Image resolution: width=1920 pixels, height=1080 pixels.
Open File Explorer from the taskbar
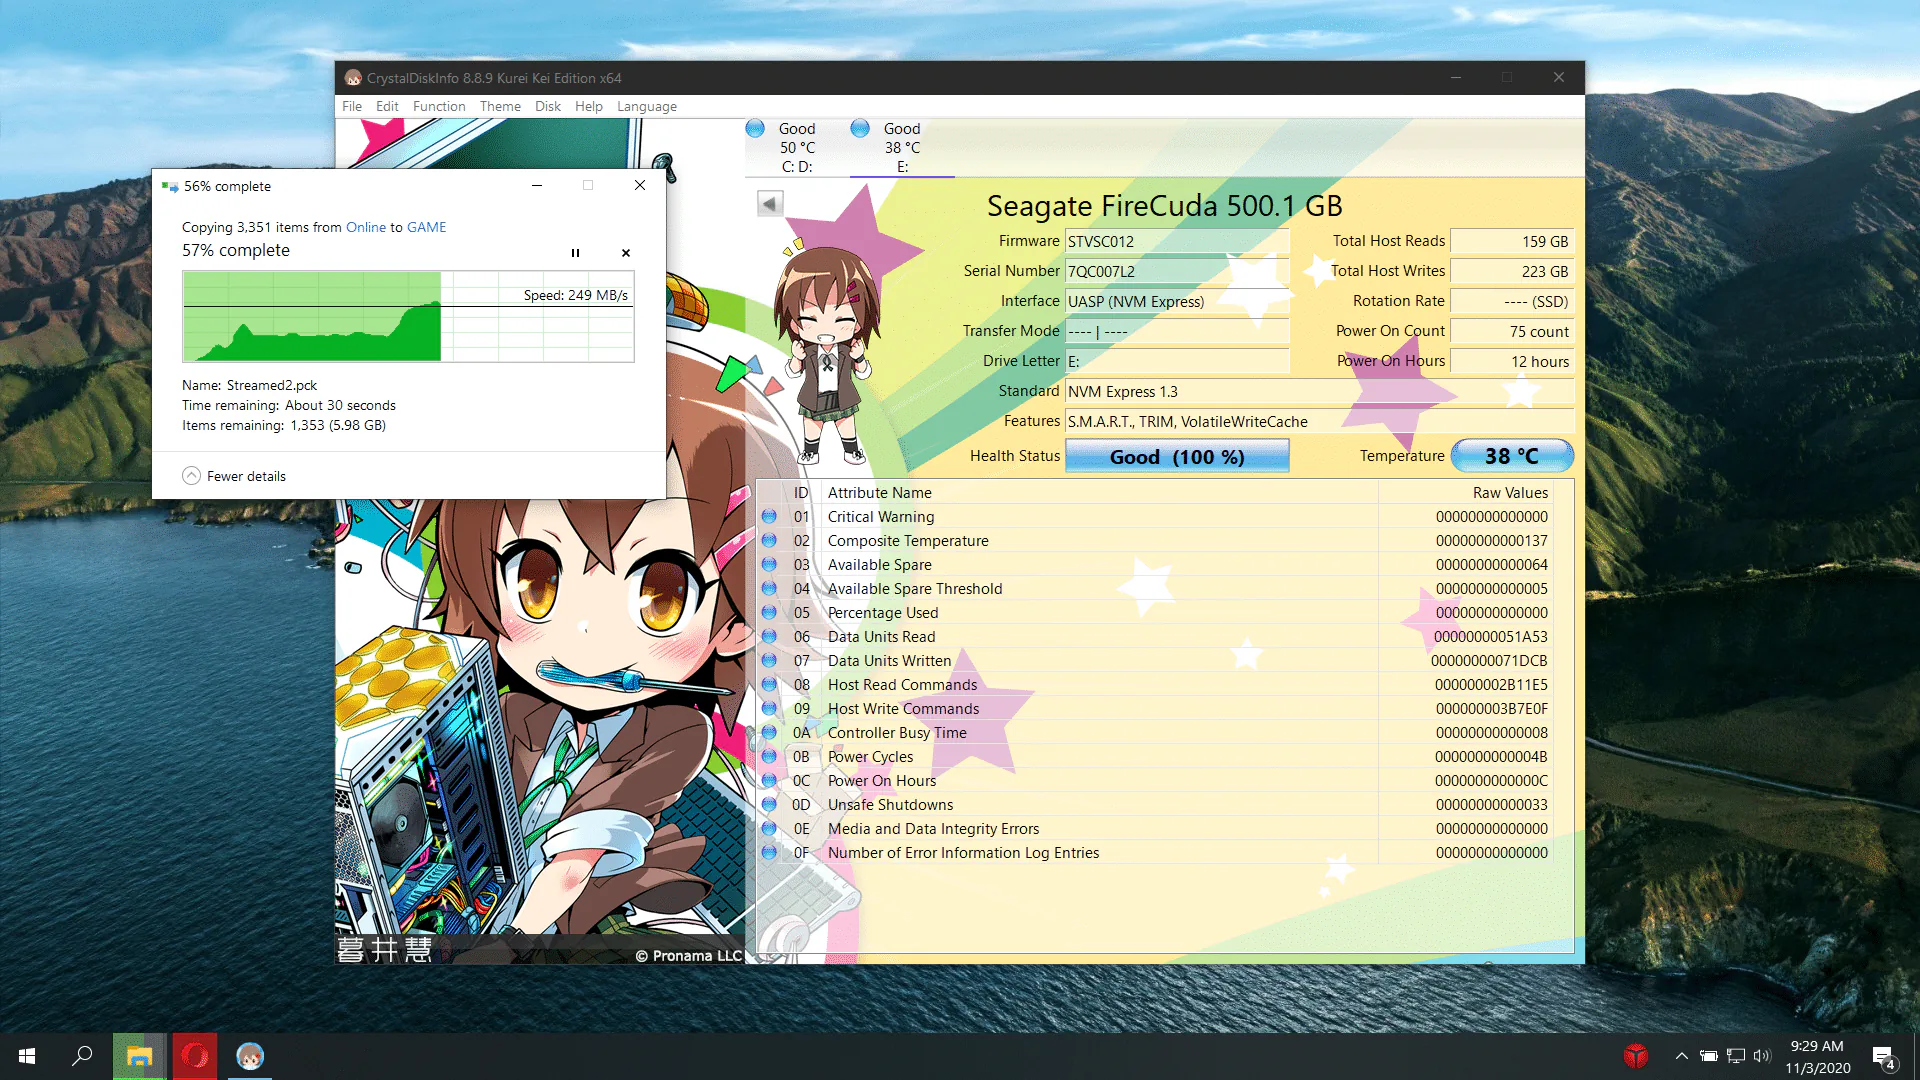pos(139,1056)
